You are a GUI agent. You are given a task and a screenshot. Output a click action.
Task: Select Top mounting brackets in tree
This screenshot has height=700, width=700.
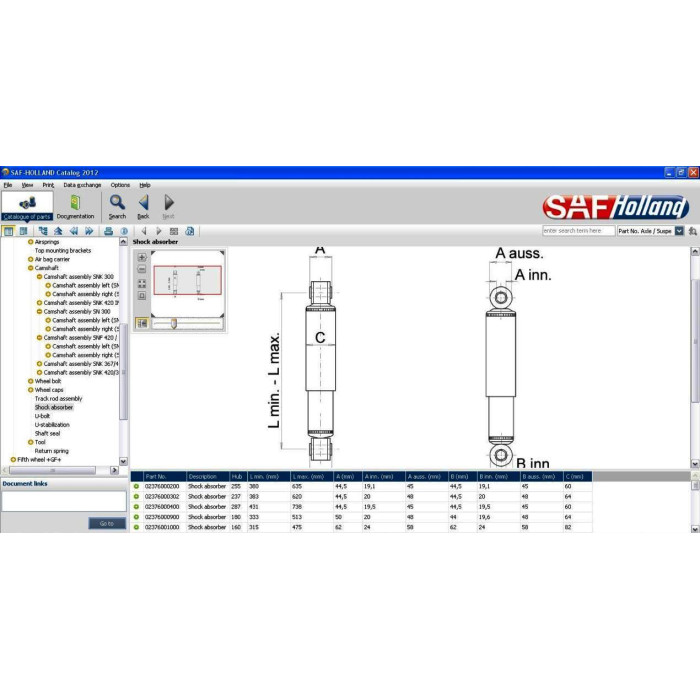pos(63,250)
